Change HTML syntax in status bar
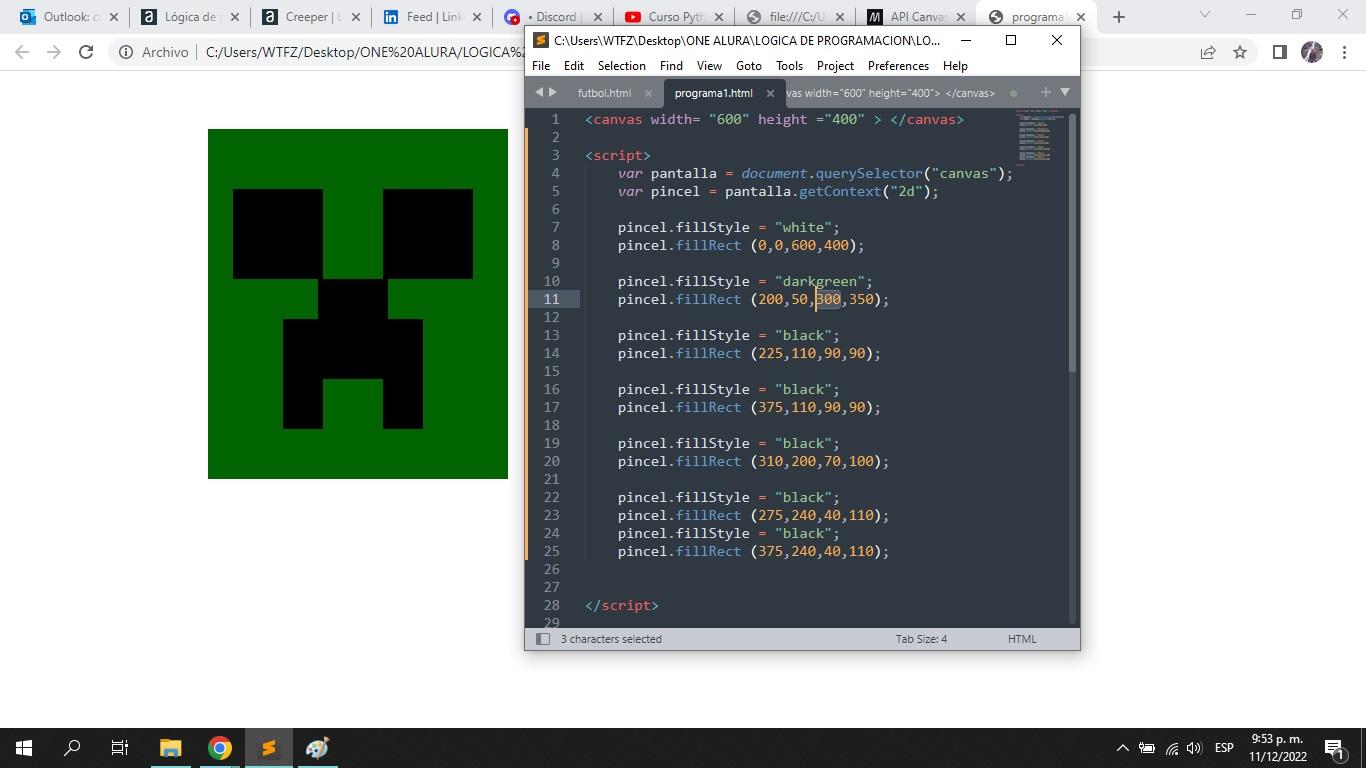This screenshot has width=1366, height=768. click(1022, 639)
